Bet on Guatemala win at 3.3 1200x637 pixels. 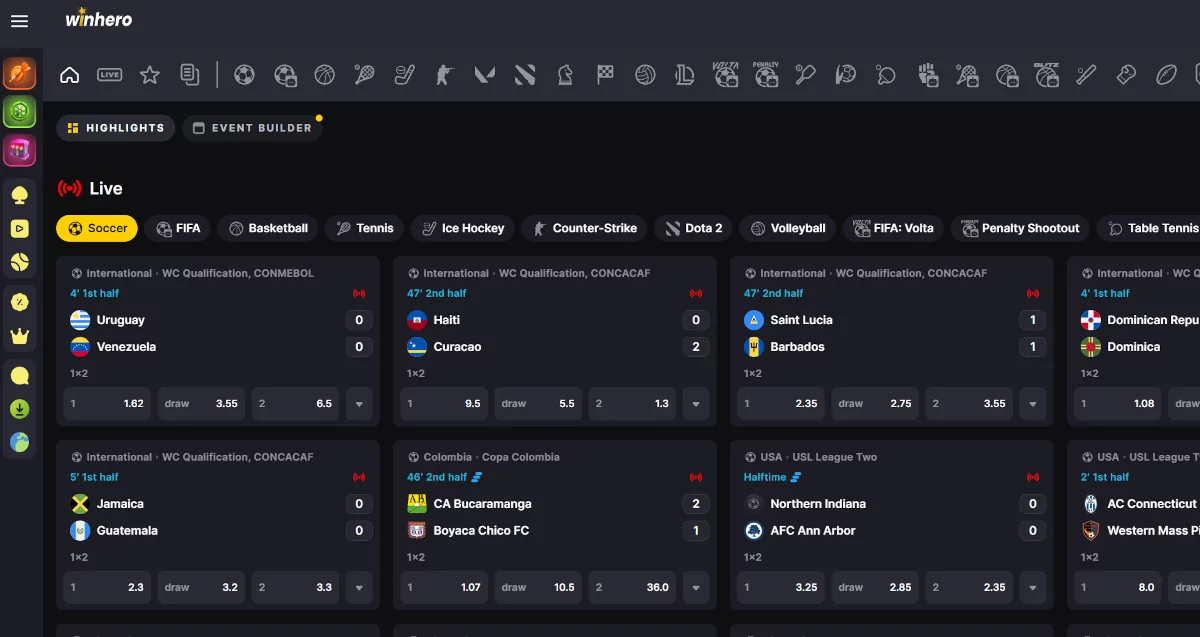pyautogui.click(x=296, y=588)
